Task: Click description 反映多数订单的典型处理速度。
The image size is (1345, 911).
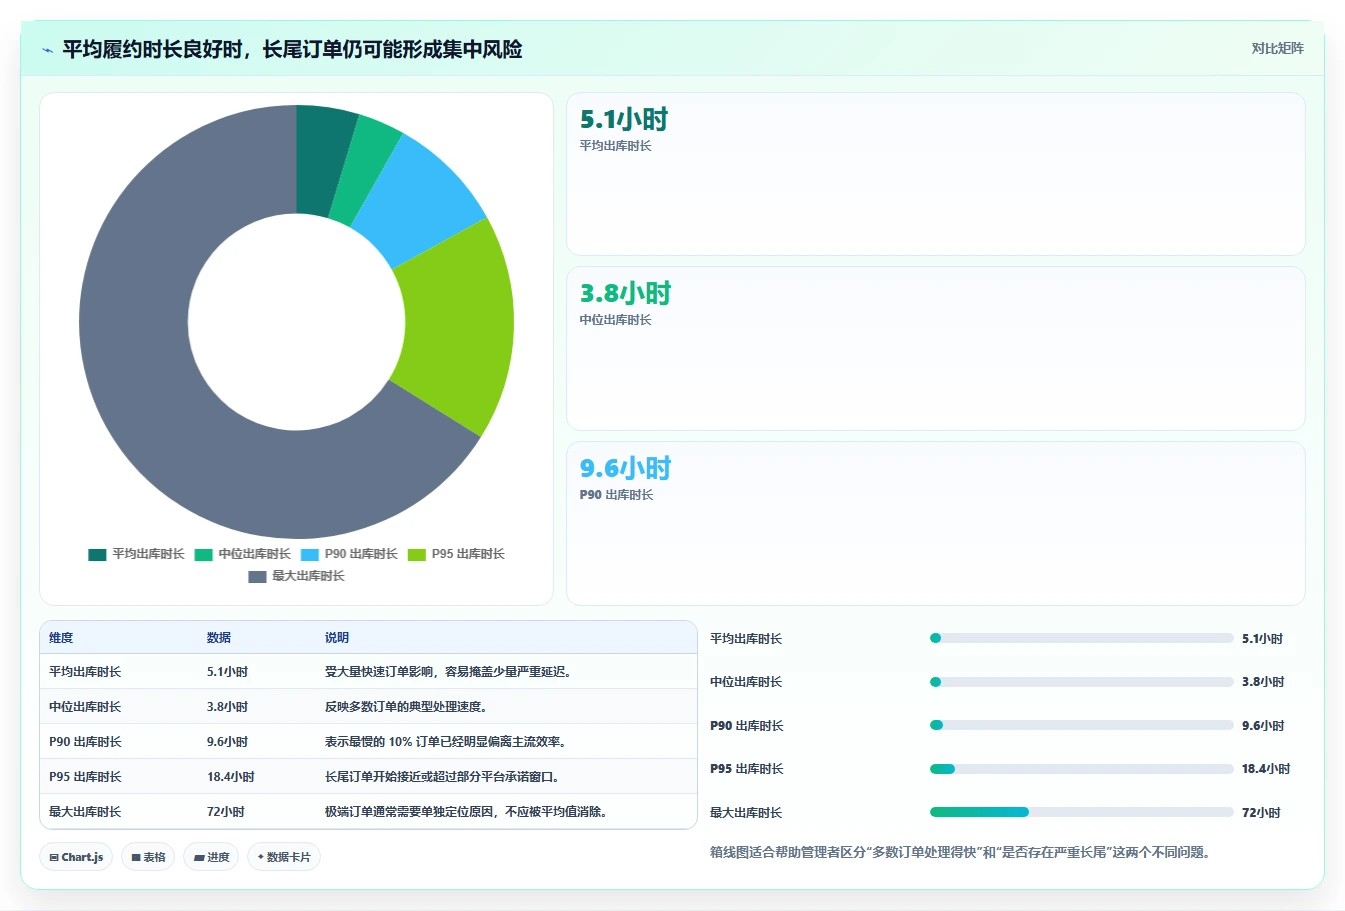Action: click(407, 707)
